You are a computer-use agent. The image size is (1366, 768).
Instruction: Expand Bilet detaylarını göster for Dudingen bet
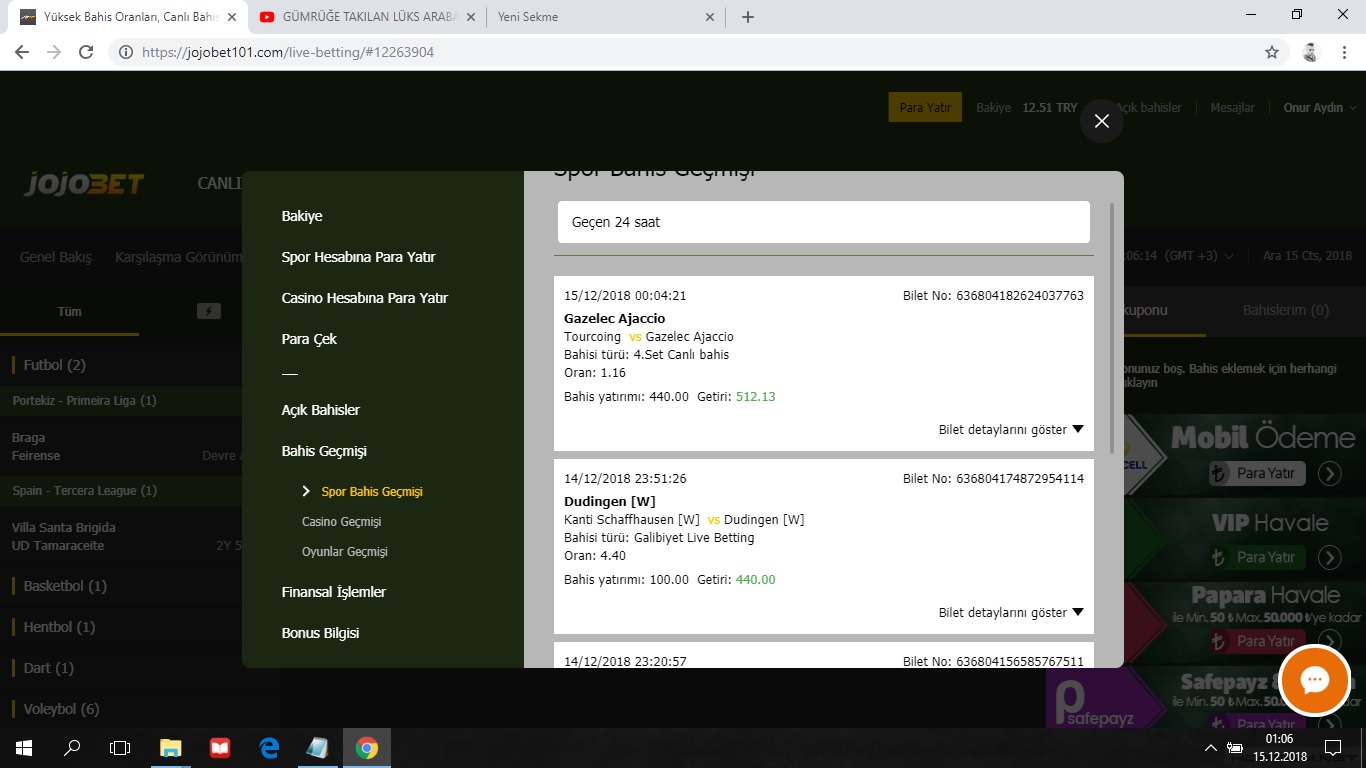(x=1011, y=612)
